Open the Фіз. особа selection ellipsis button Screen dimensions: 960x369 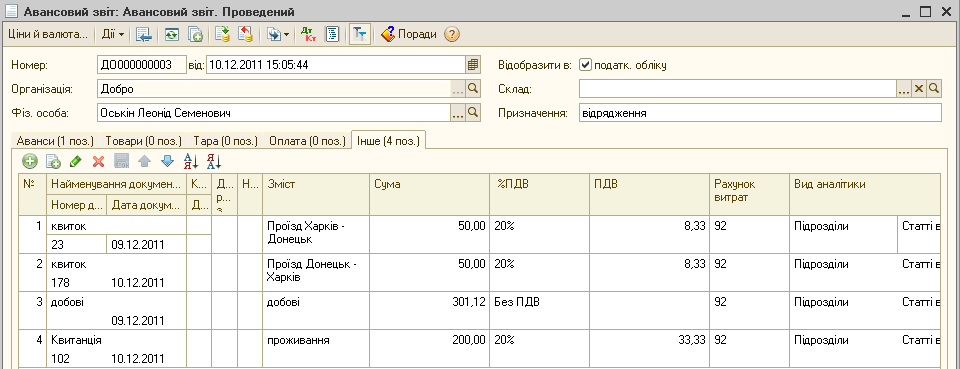tap(458, 113)
